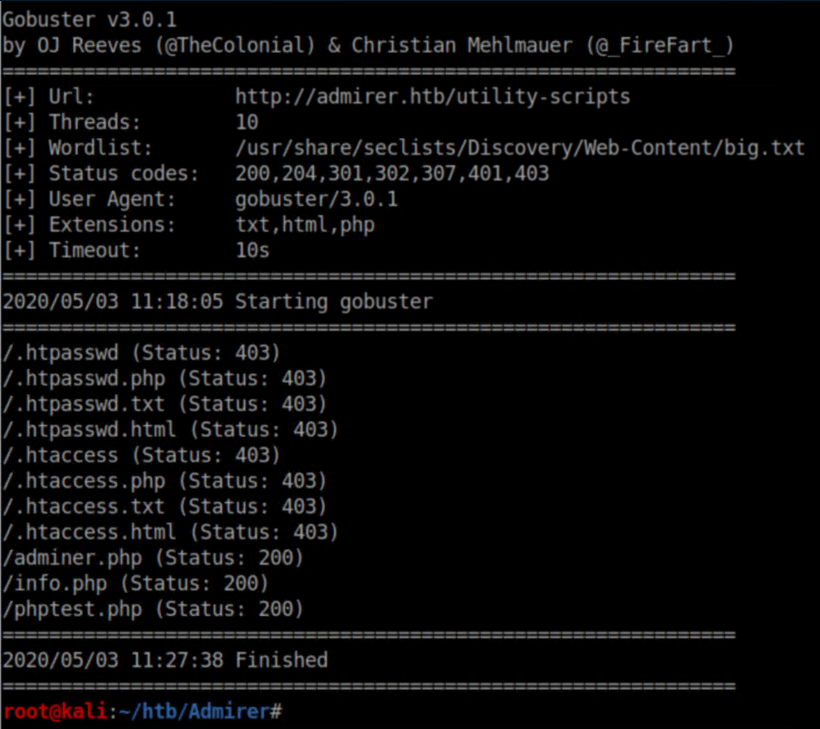
Task: Click the /phptest.php result line
Action: 153,608
